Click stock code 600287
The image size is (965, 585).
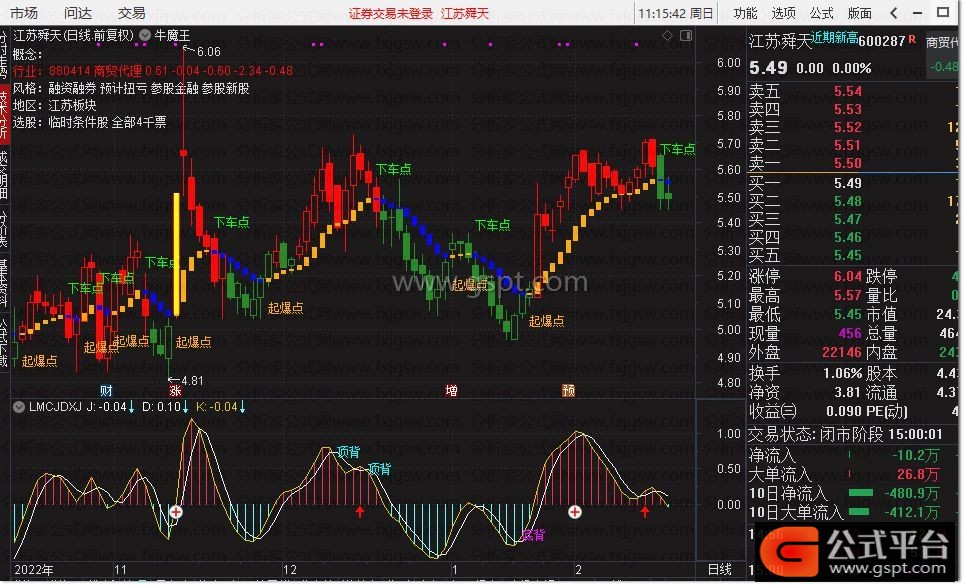[x=882, y=41]
